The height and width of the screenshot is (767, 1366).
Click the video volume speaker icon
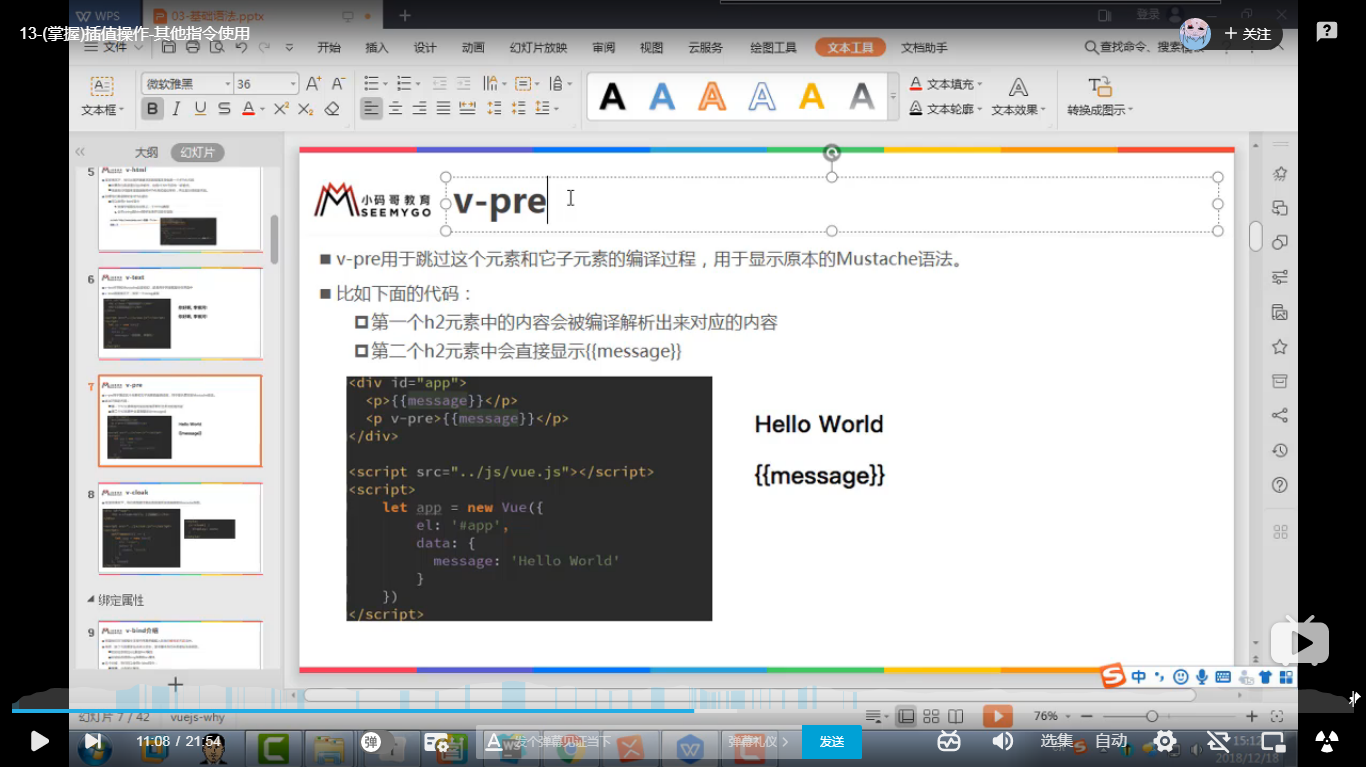pos(1001,741)
